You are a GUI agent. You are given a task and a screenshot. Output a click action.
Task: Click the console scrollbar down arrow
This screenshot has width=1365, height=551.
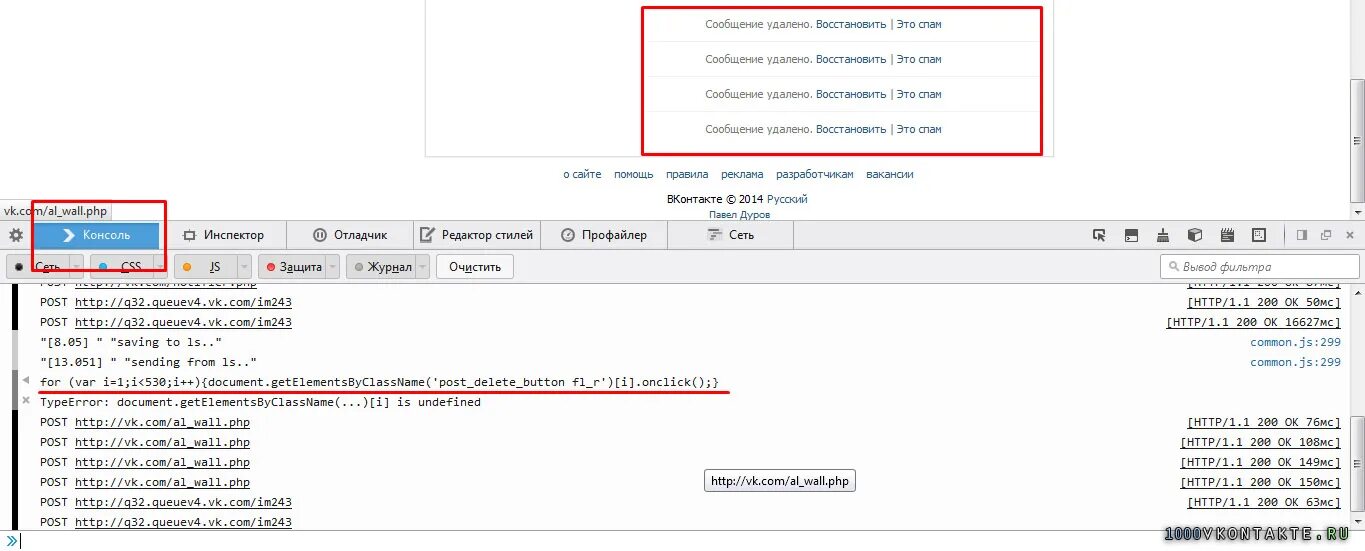[x=1357, y=524]
